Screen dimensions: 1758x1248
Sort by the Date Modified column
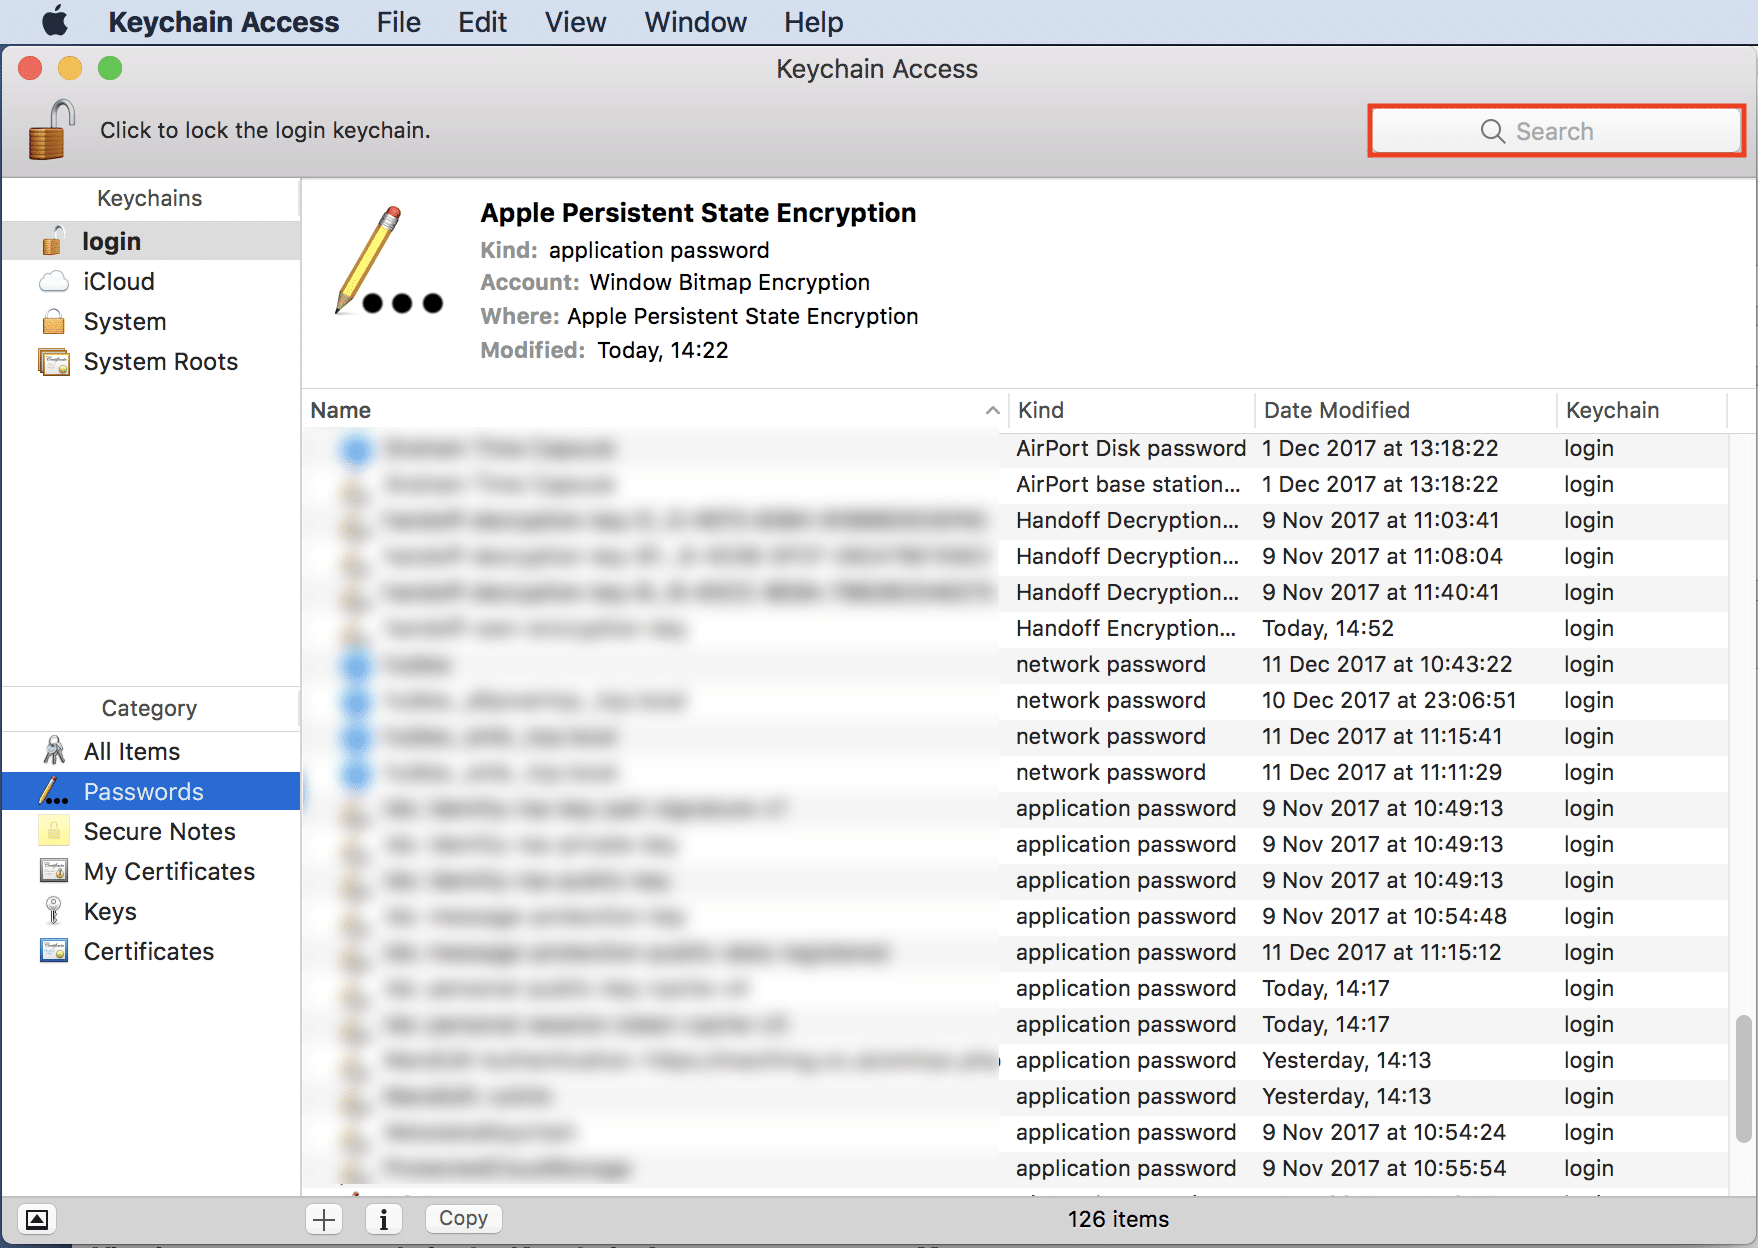(x=1405, y=410)
